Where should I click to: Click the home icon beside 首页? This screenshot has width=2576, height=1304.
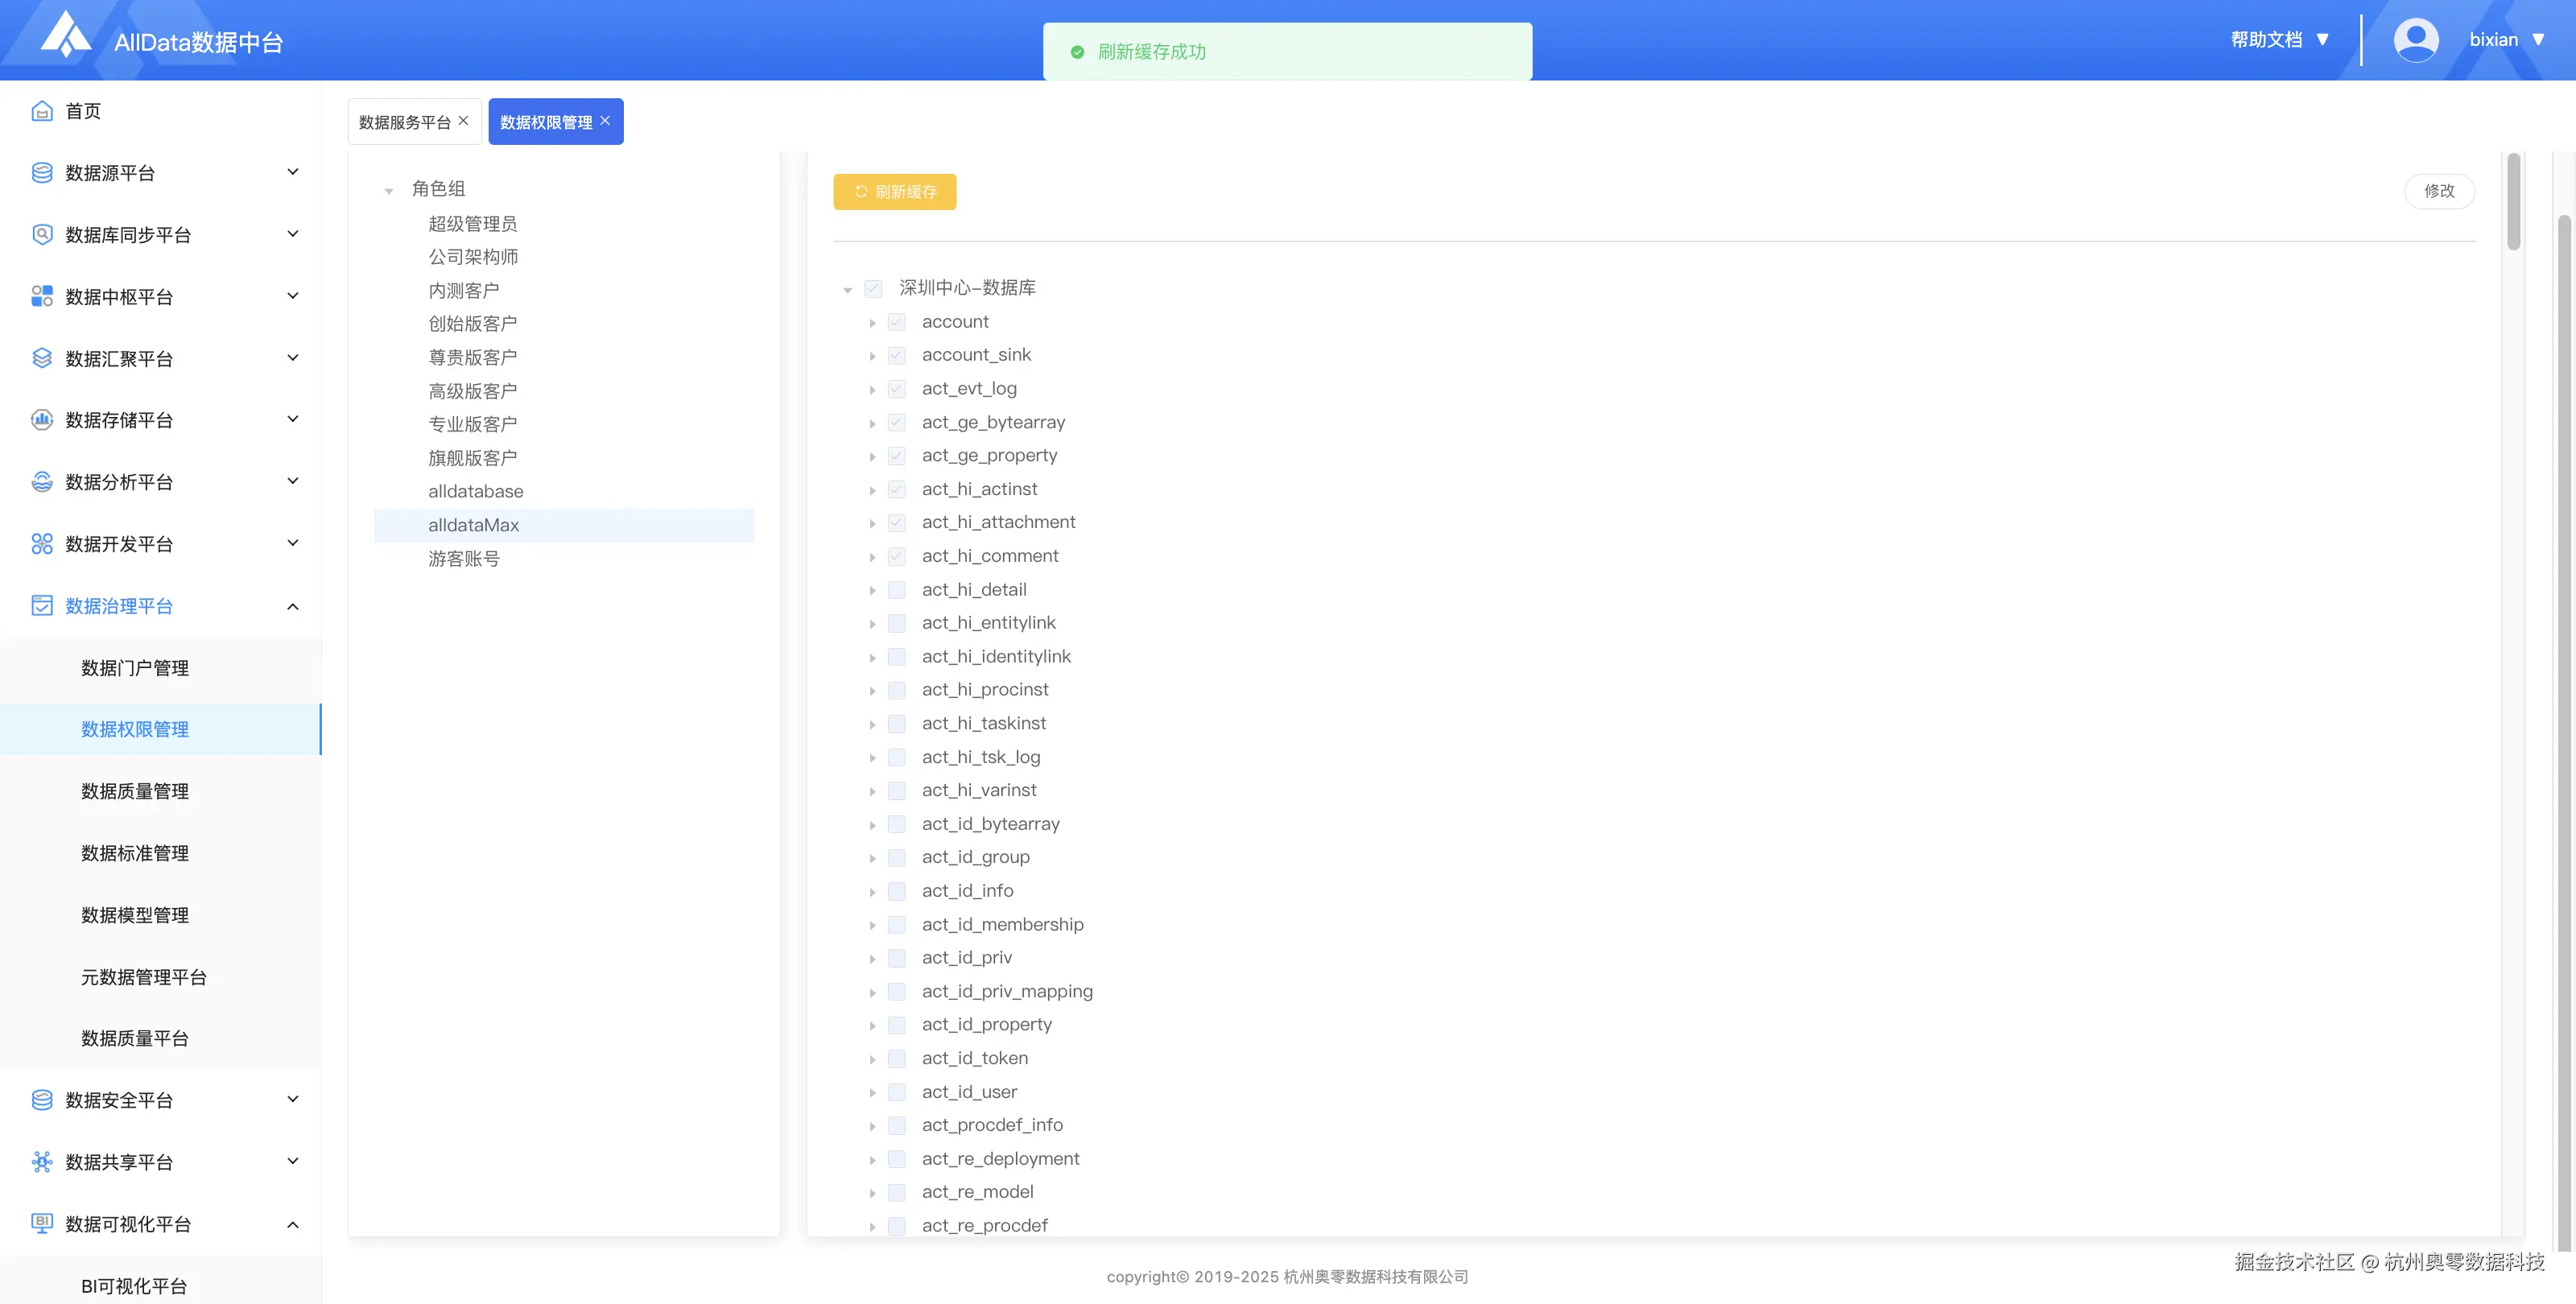point(42,111)
